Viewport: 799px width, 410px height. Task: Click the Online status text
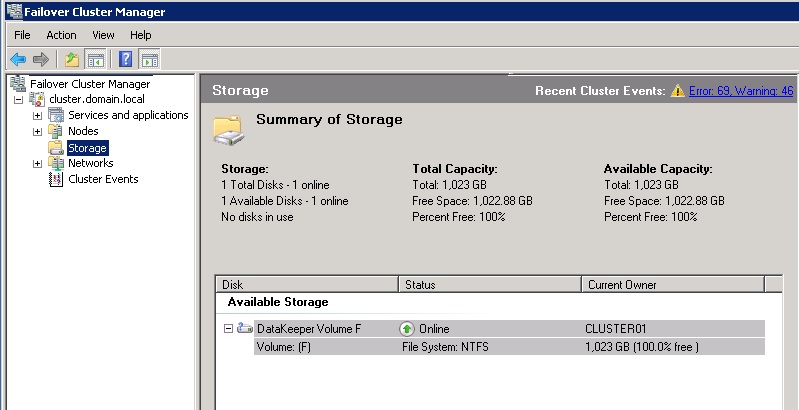[x=434, y=329]
